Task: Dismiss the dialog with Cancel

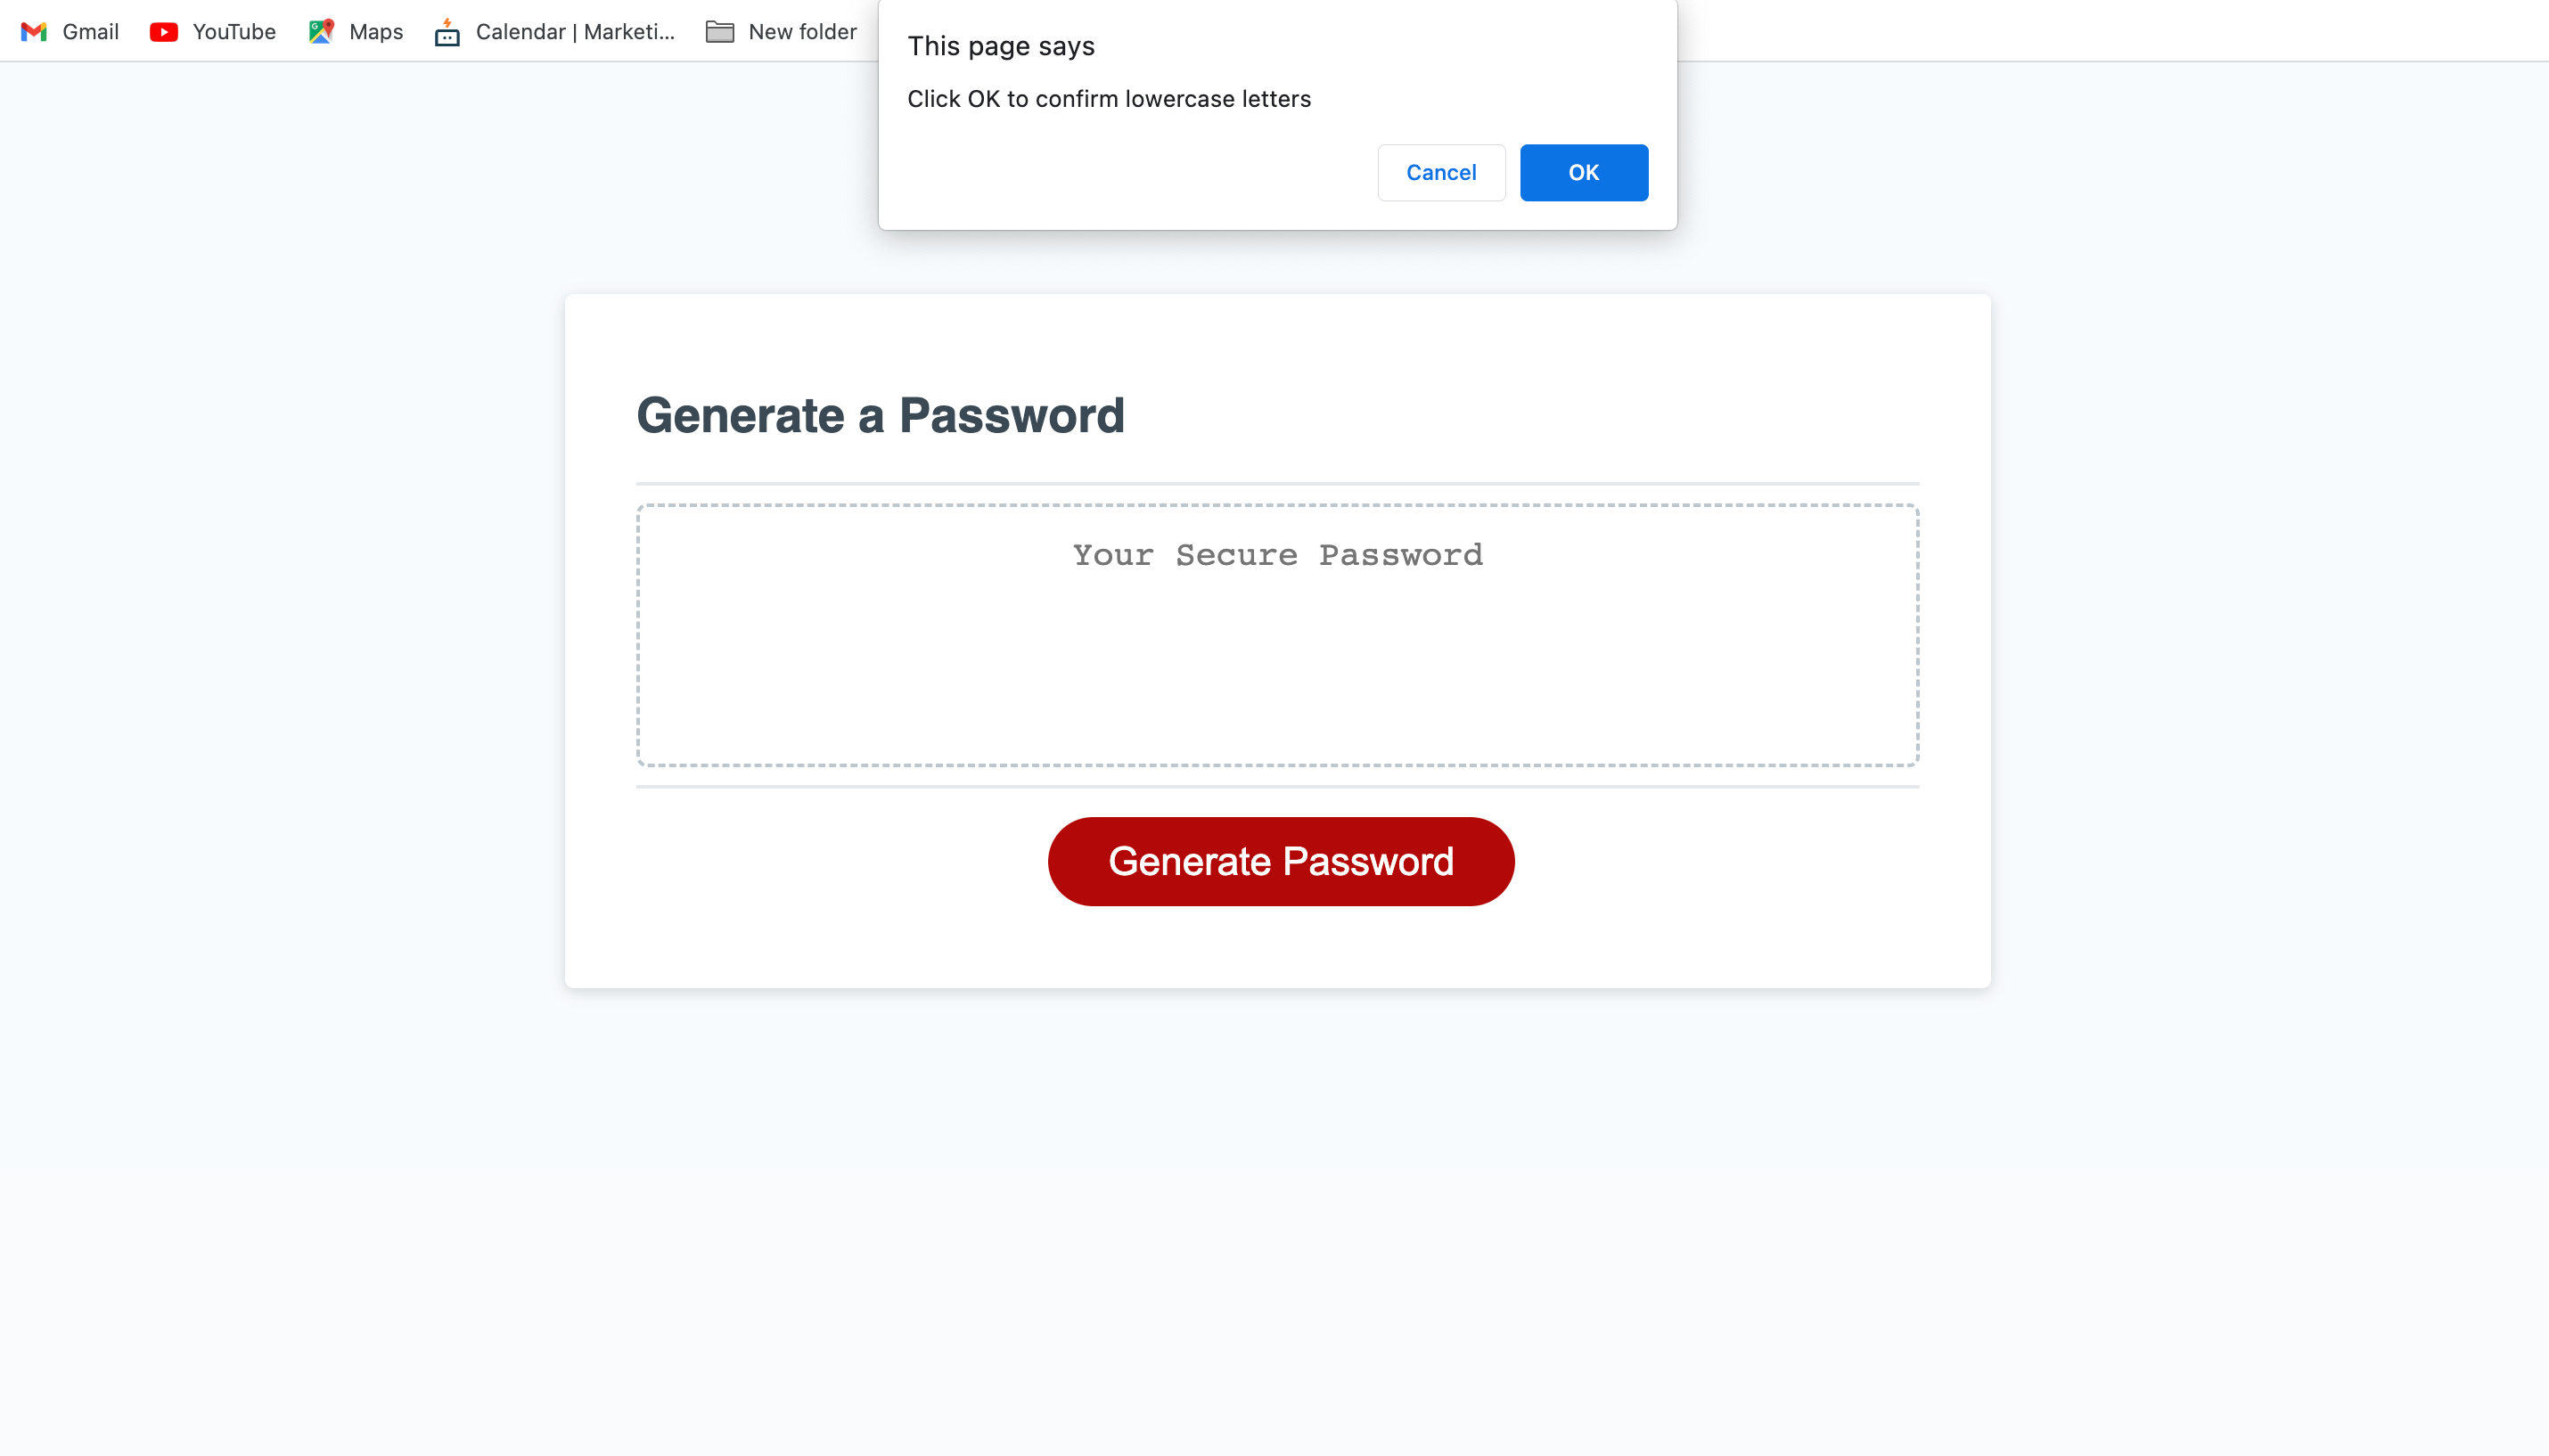Action: (x=1440, y=172)
